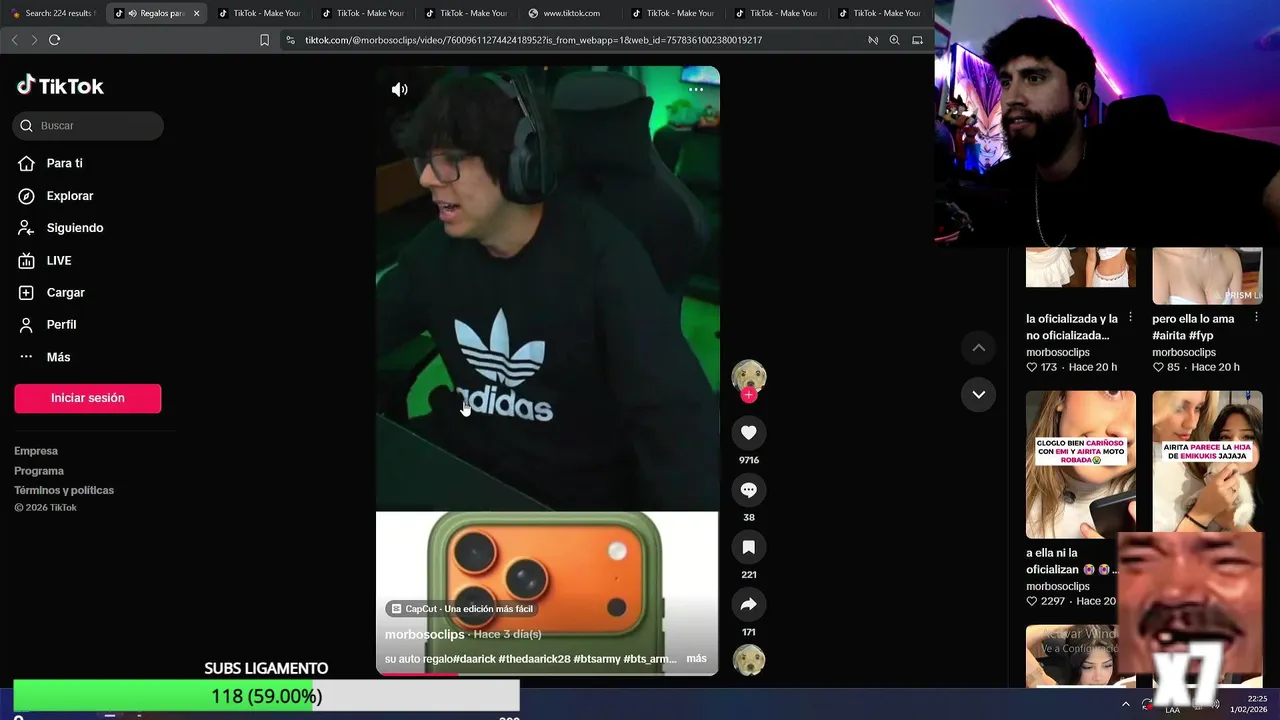
Task: Go back with browser back arrow
Action: click(14, 40)
